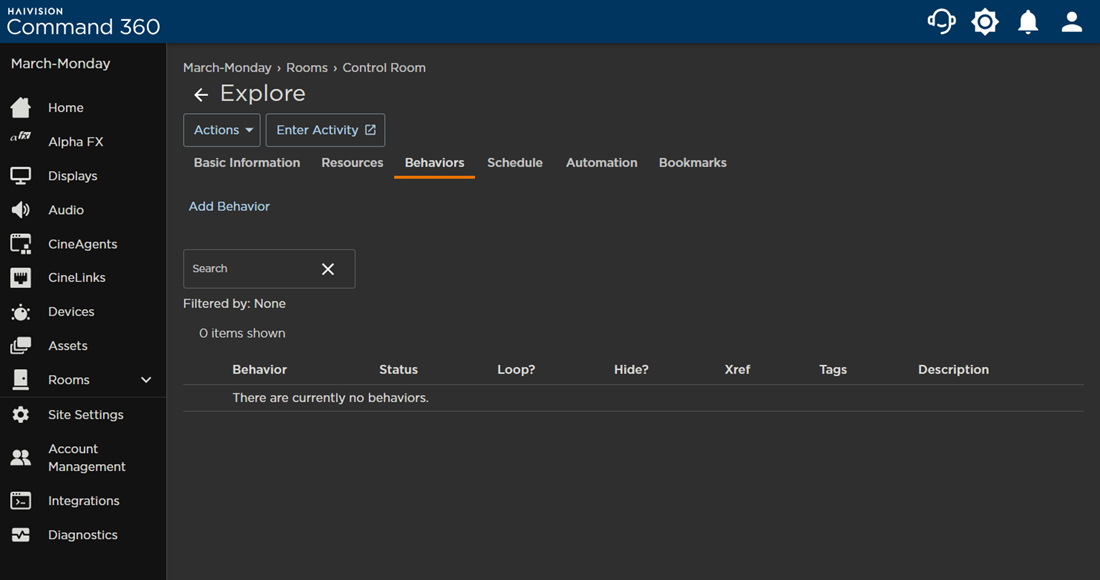Click the Devices icon

click(x=20, y=312)
